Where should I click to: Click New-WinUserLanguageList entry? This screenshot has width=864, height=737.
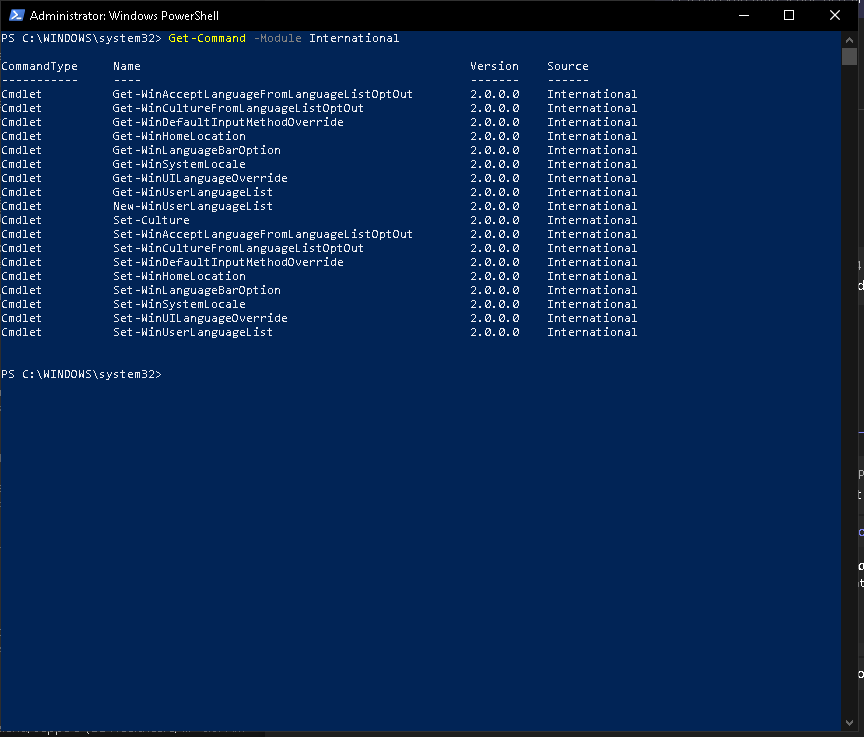click(193, 206)
